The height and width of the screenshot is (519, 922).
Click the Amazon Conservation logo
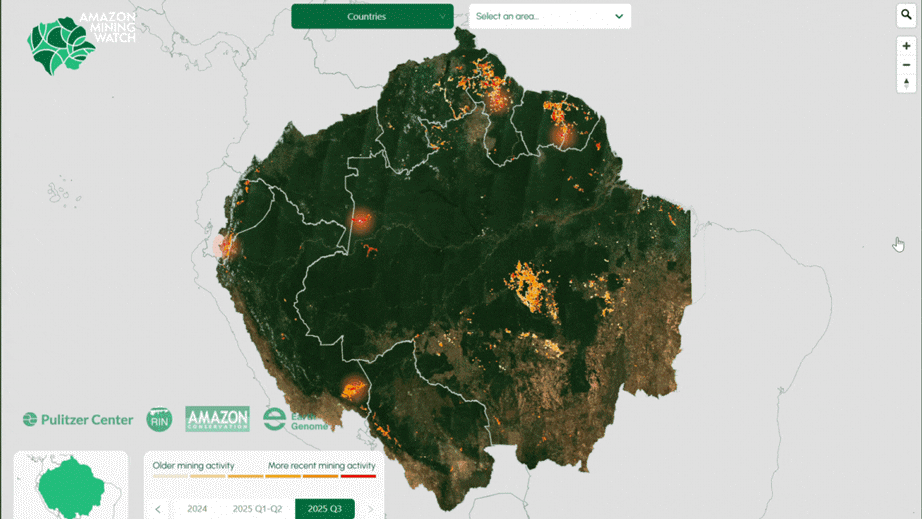[x=217, y=419]
